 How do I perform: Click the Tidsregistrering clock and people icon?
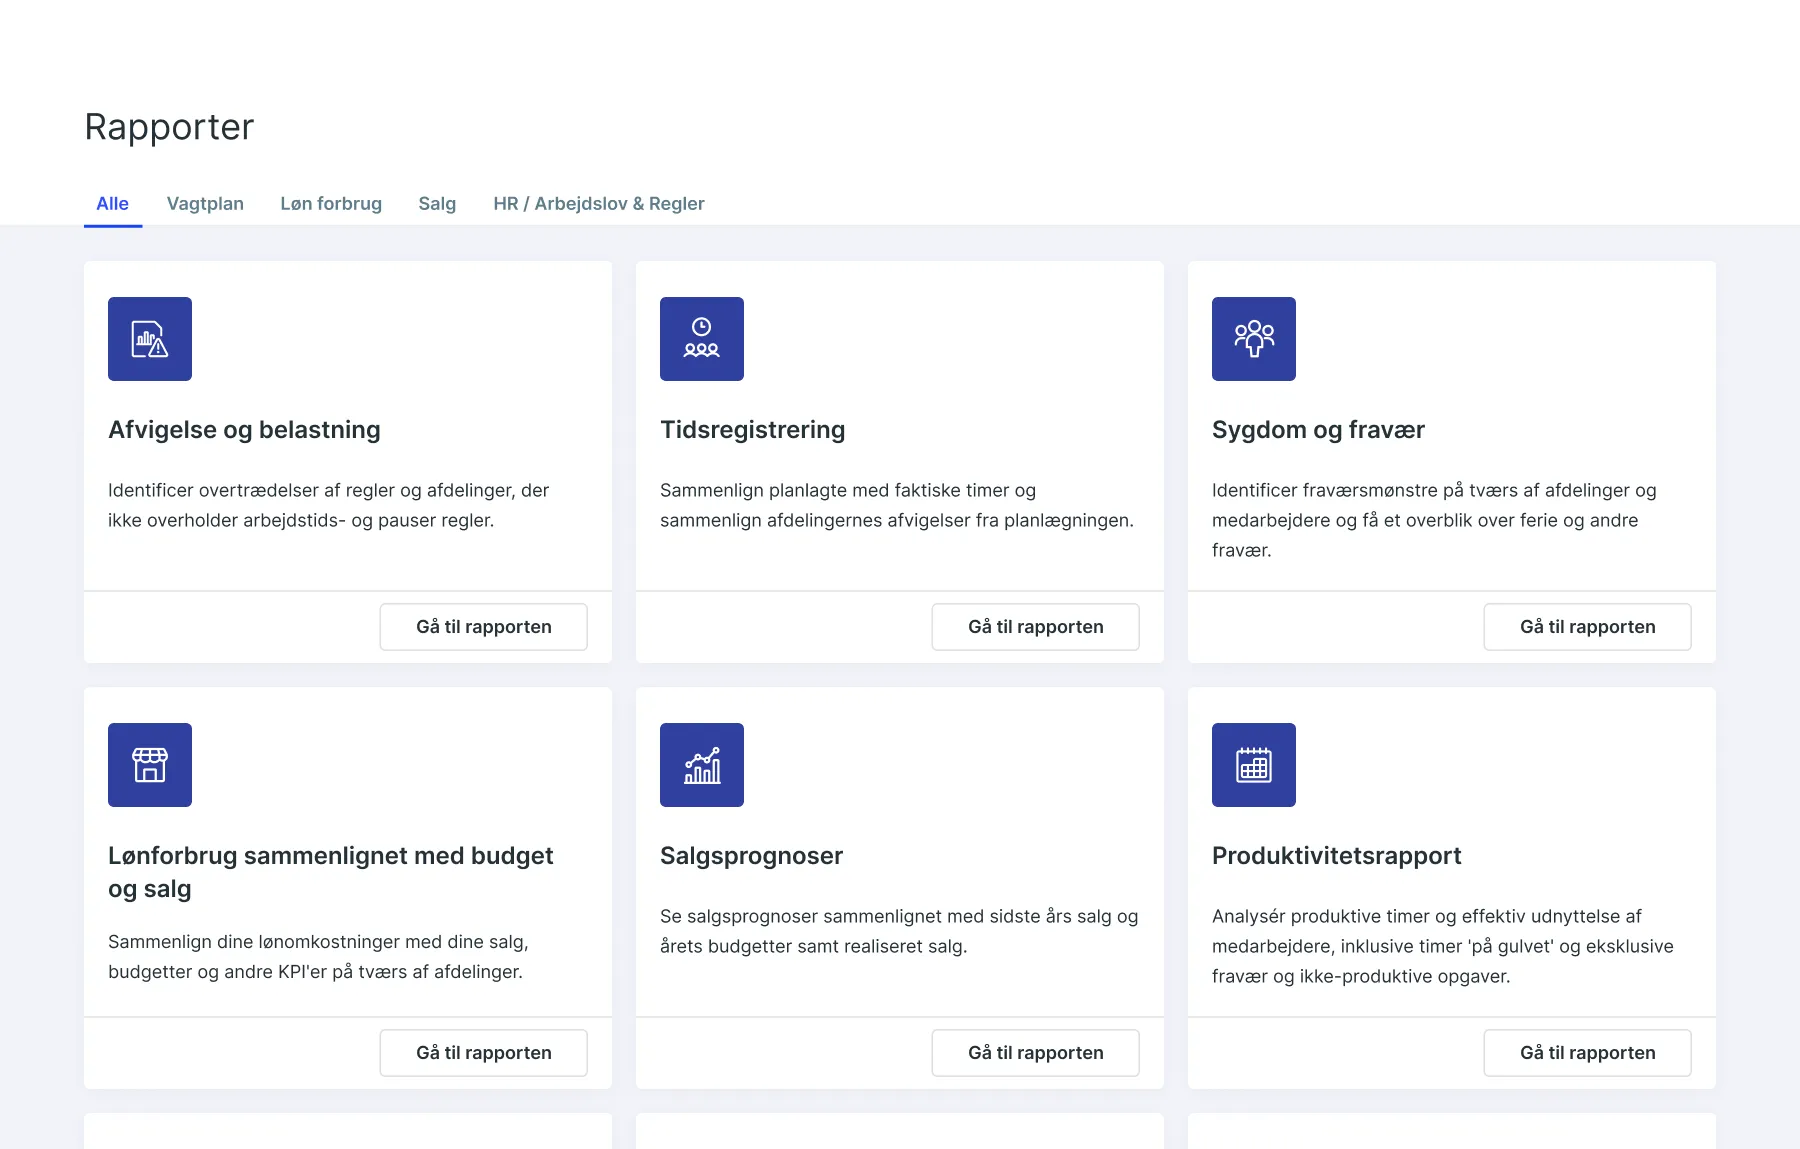click(x=702, y=339)
